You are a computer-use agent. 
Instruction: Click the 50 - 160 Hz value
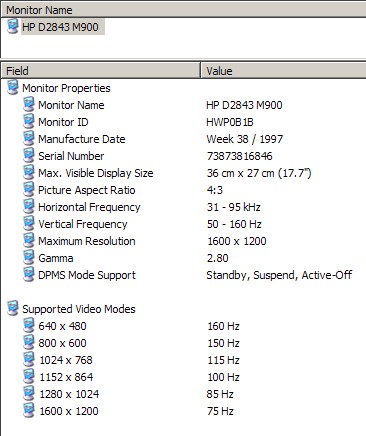point(234,224)
